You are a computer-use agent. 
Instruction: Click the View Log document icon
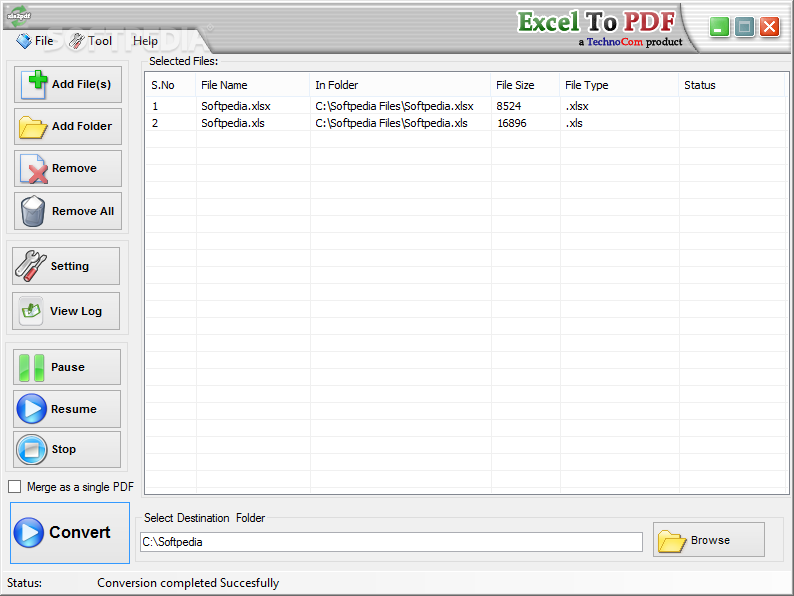[x=31, y=310]
